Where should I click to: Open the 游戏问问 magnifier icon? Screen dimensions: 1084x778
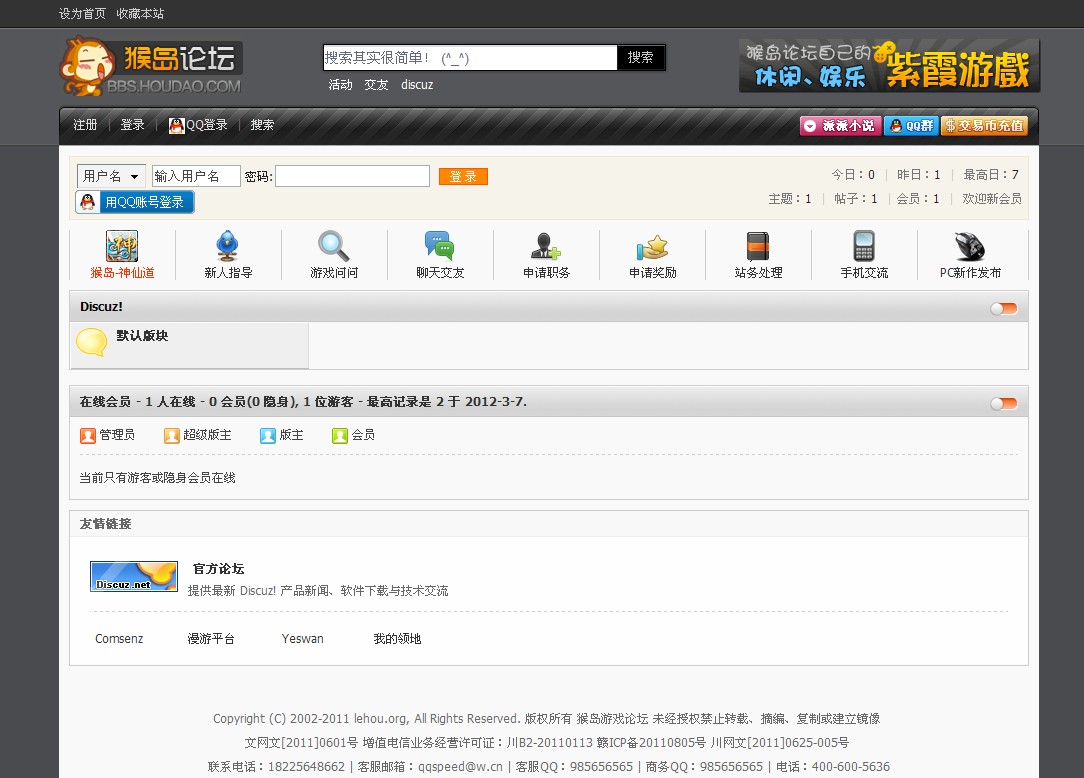[333, 246]
